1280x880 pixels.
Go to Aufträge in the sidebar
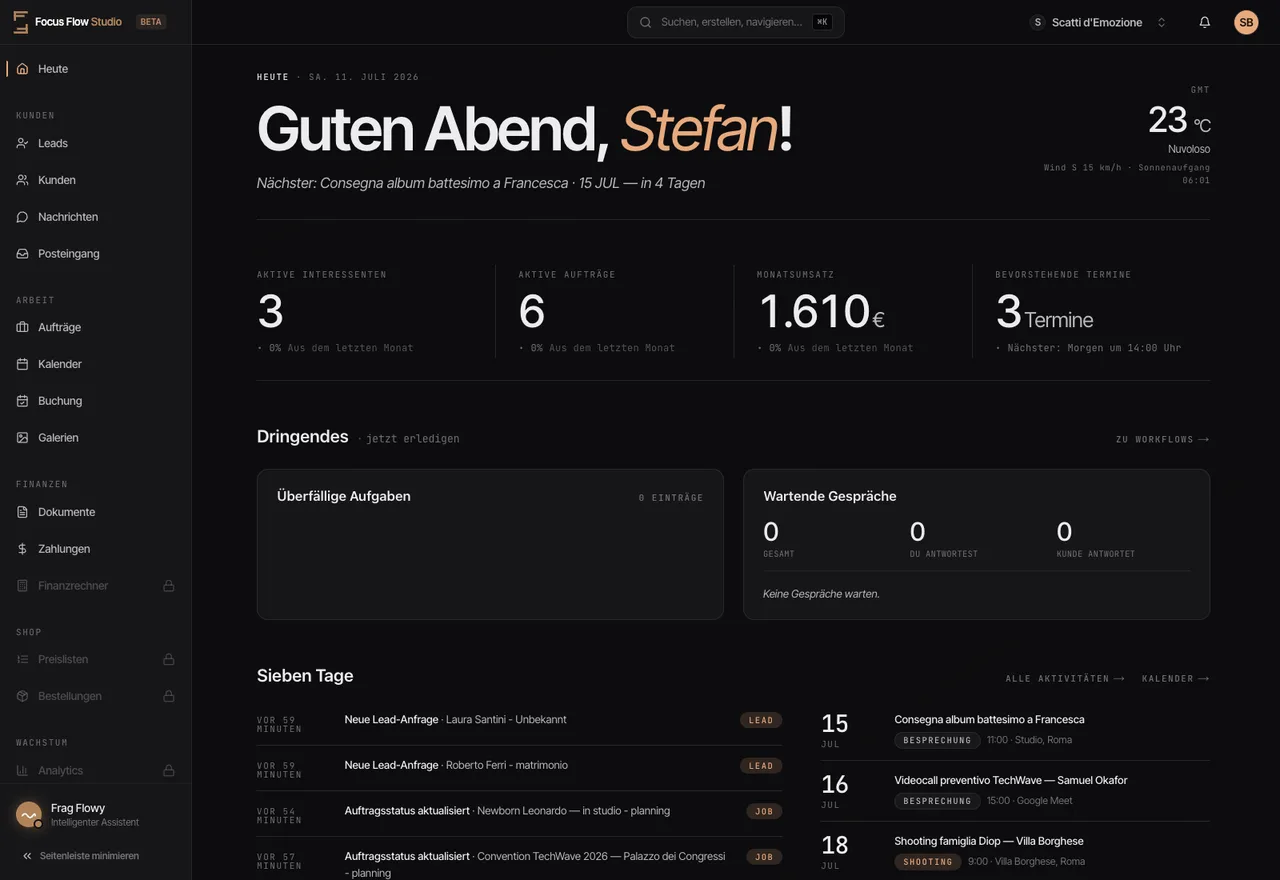[x=95, y=327]
